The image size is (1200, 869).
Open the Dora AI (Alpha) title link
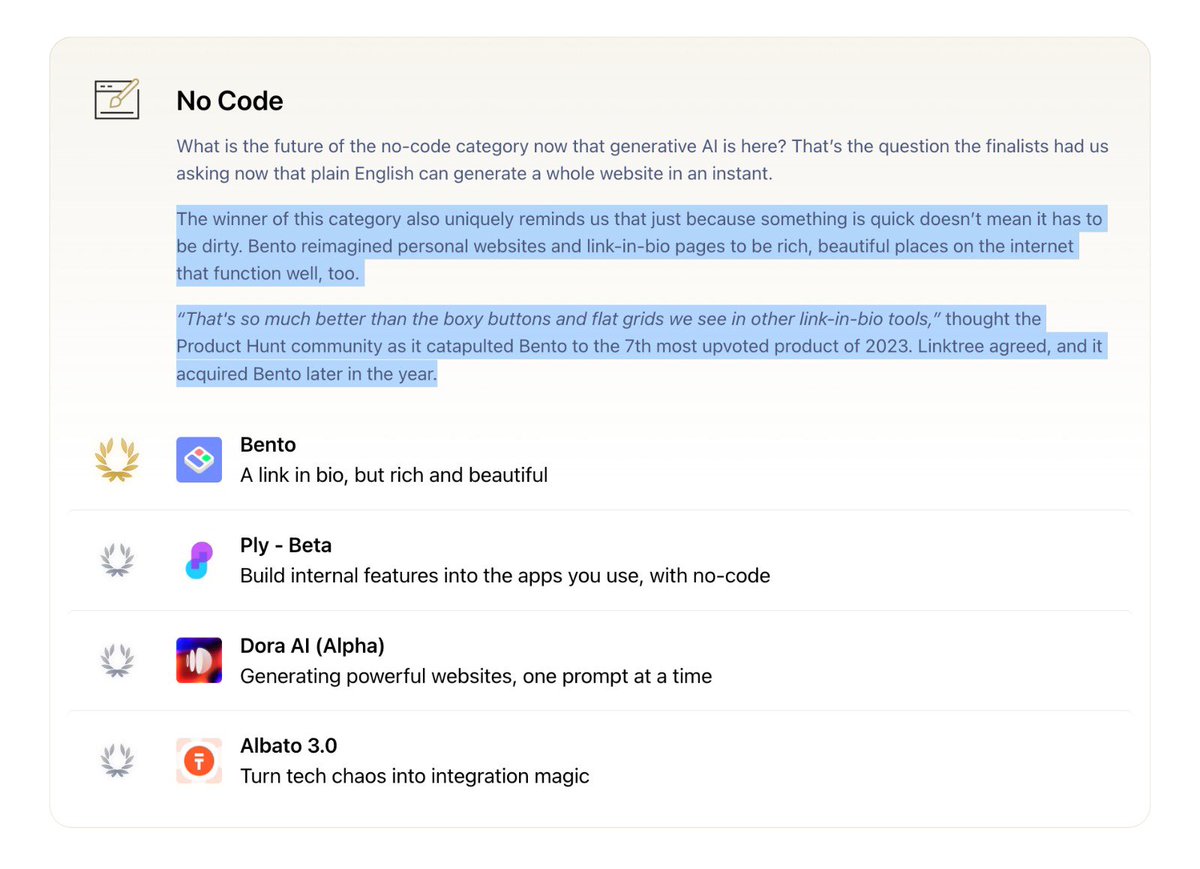click(x=312, y=645)
